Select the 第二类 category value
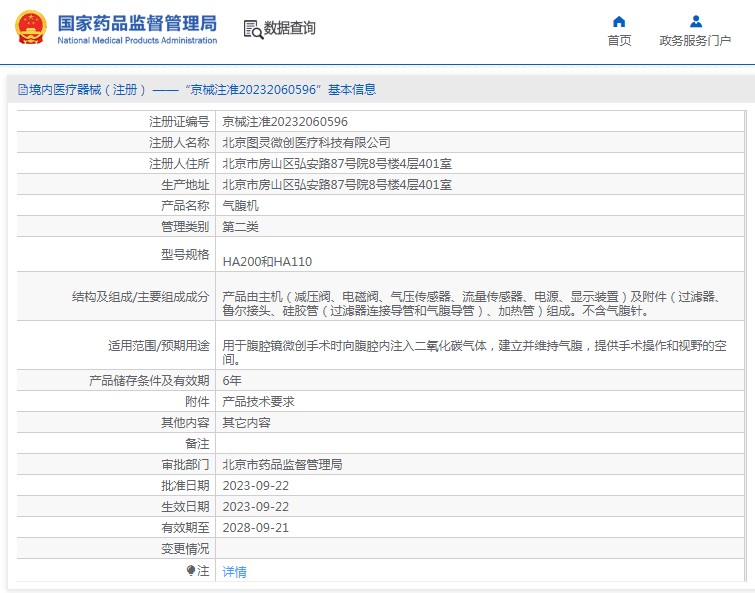This screenshot has height=593, width=755. point(240,227)
